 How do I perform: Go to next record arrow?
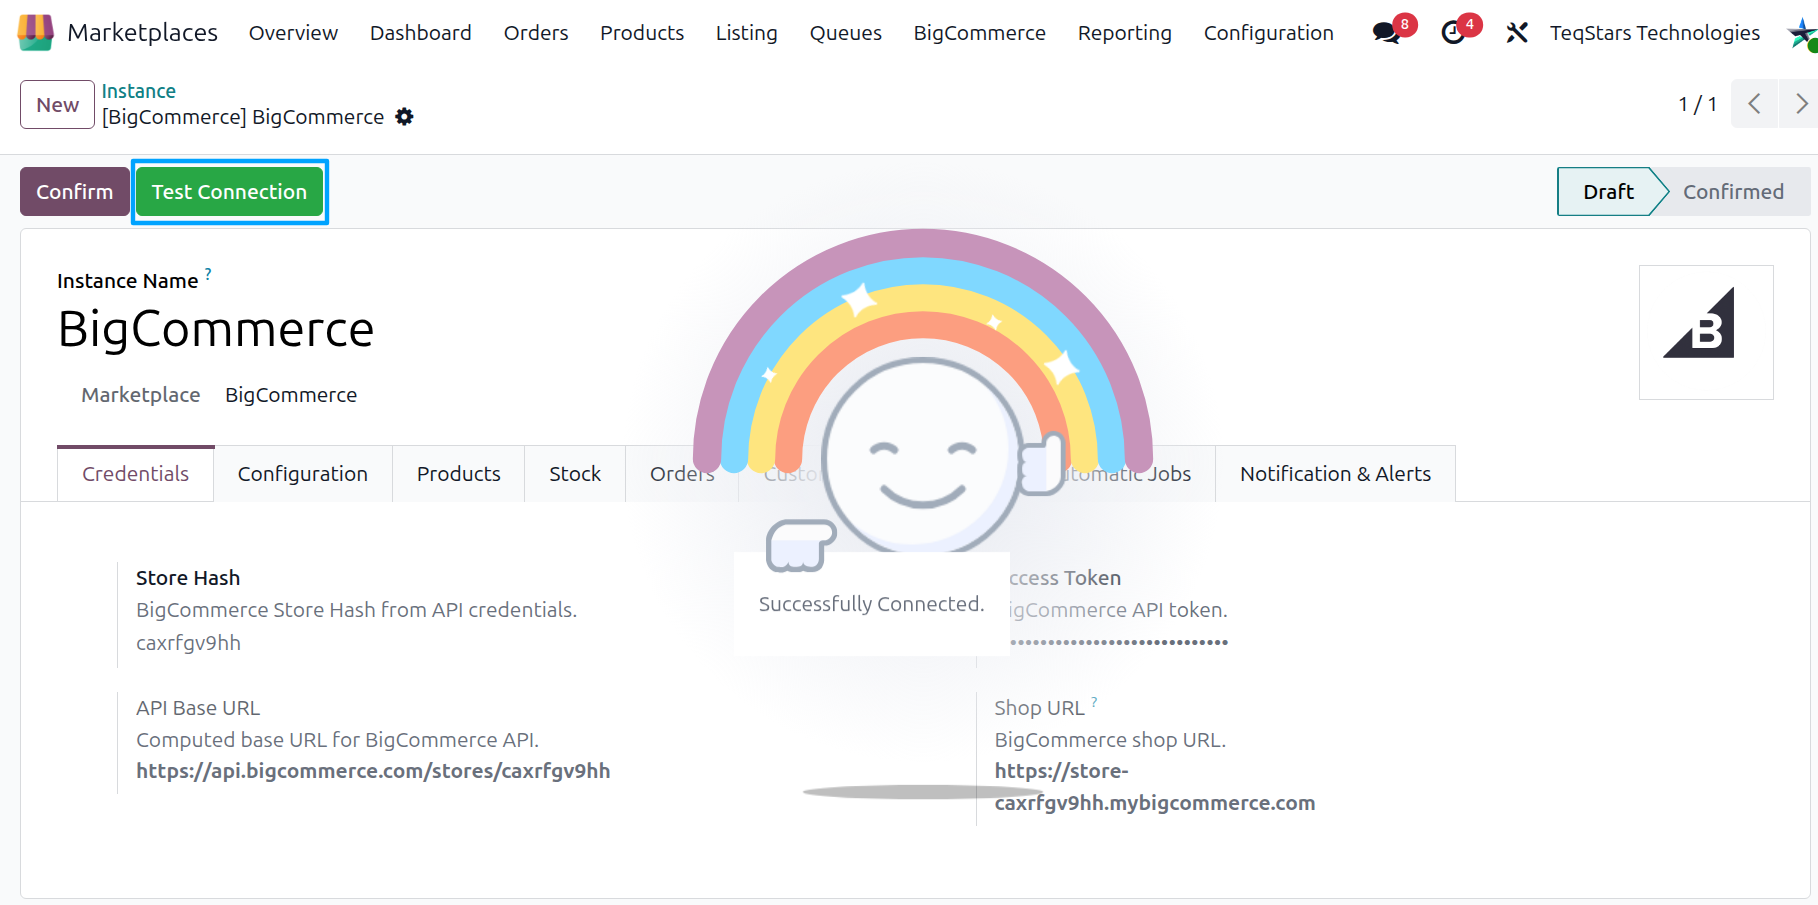pyautogui.click(x=1800, y=104)
